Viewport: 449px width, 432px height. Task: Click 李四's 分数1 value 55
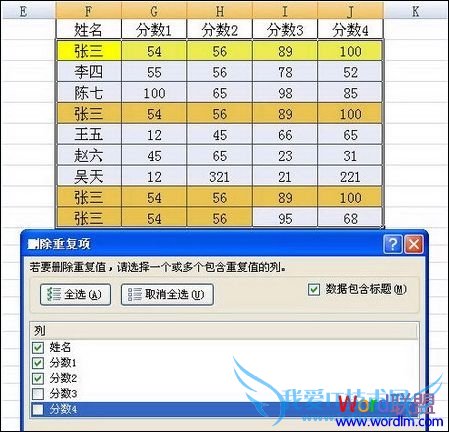(x=154, y=72)
